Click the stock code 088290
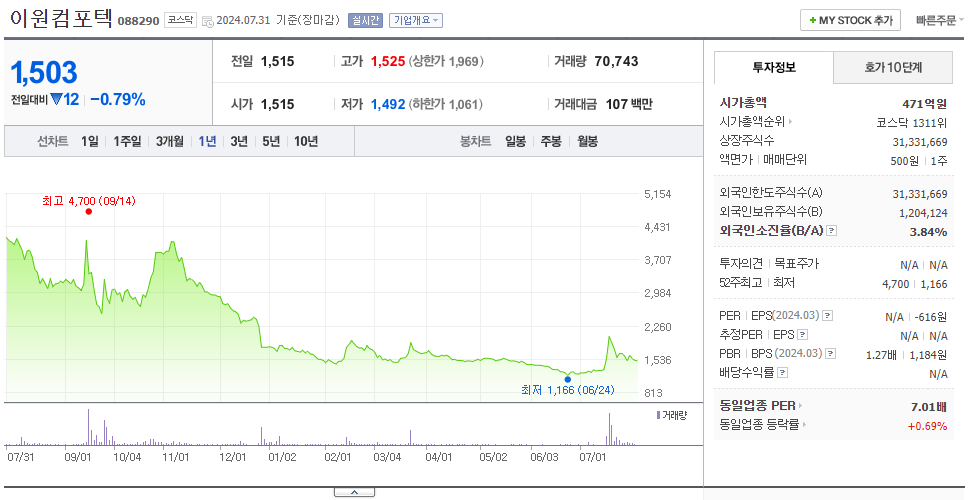 (139, 21)
